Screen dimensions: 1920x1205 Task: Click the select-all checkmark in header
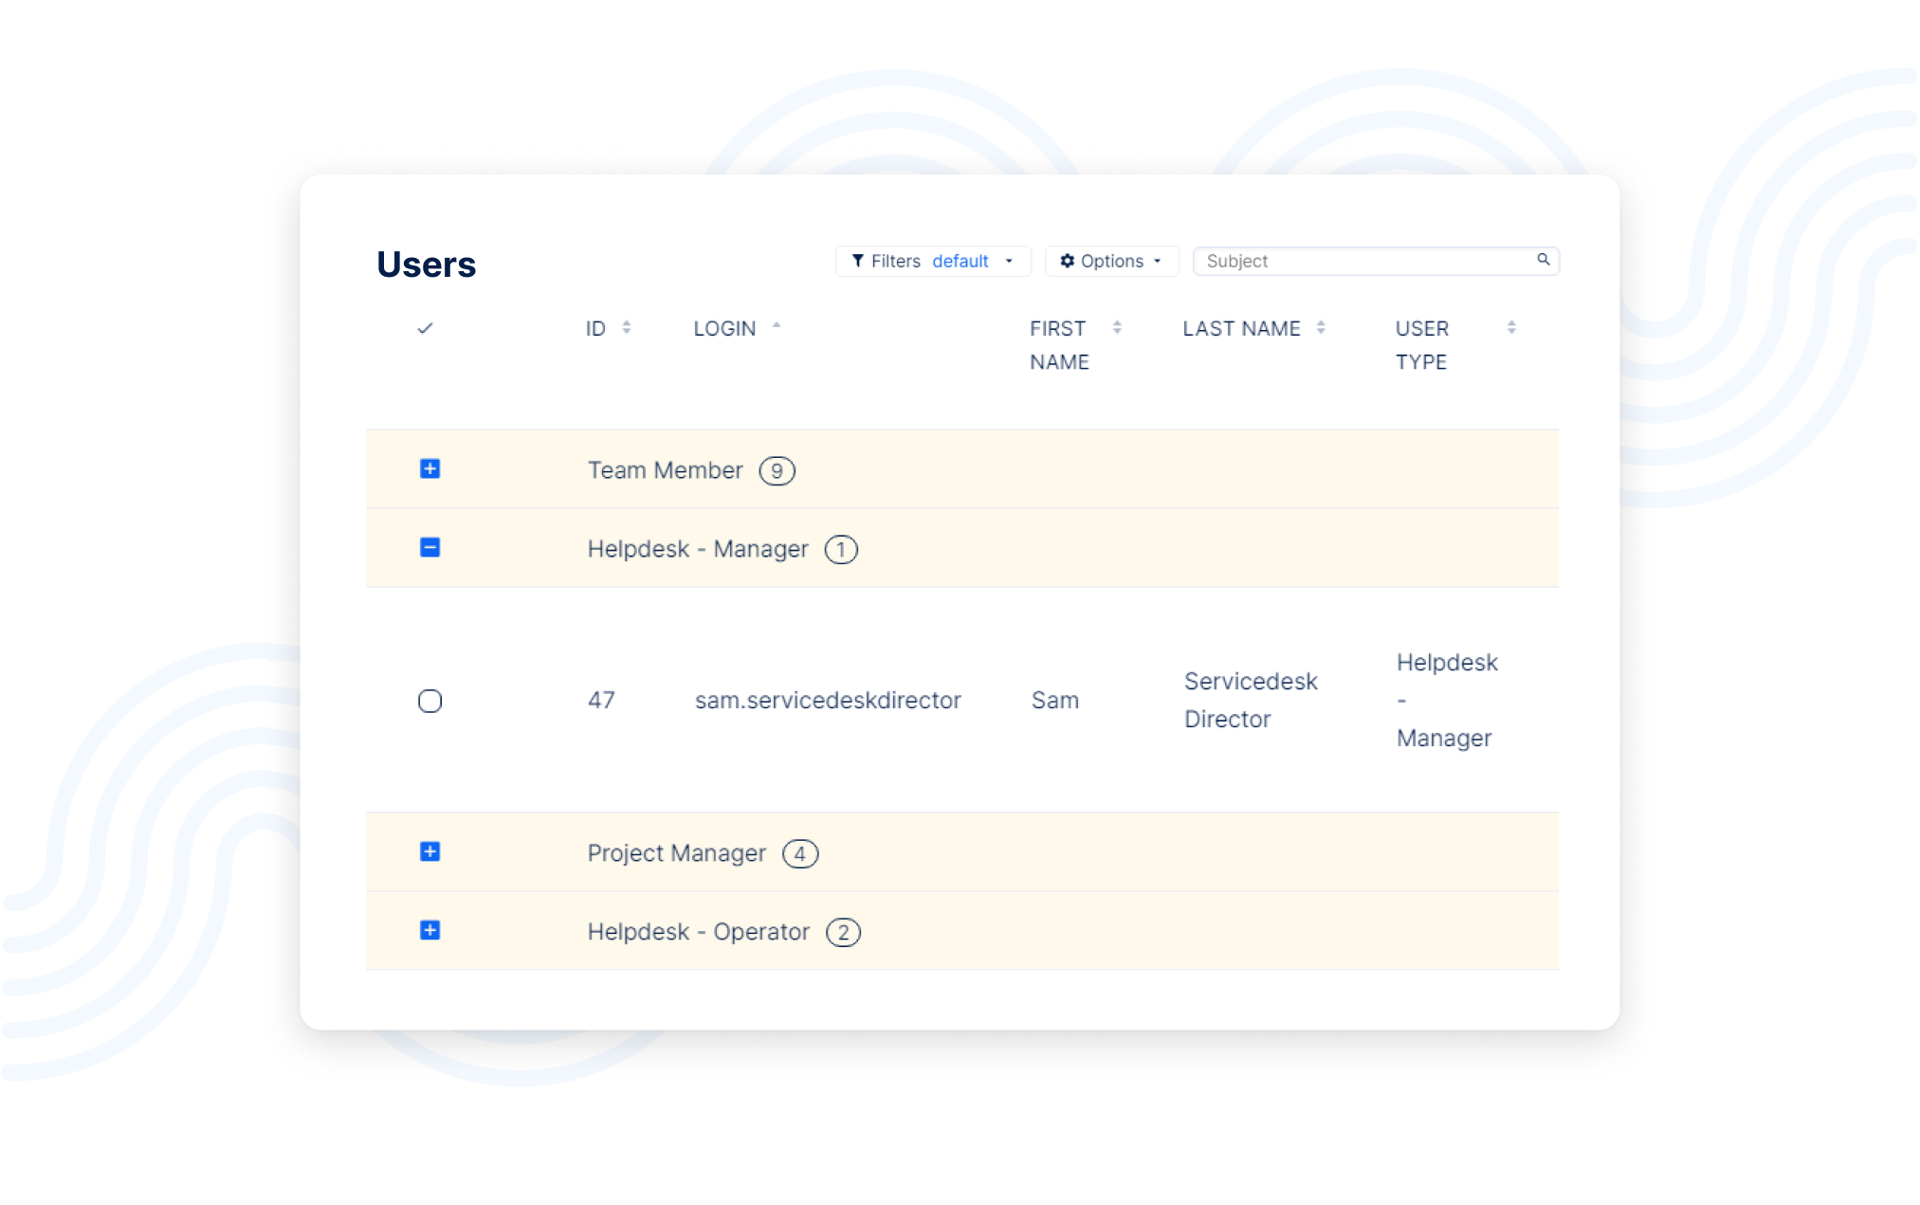point(425,328)
